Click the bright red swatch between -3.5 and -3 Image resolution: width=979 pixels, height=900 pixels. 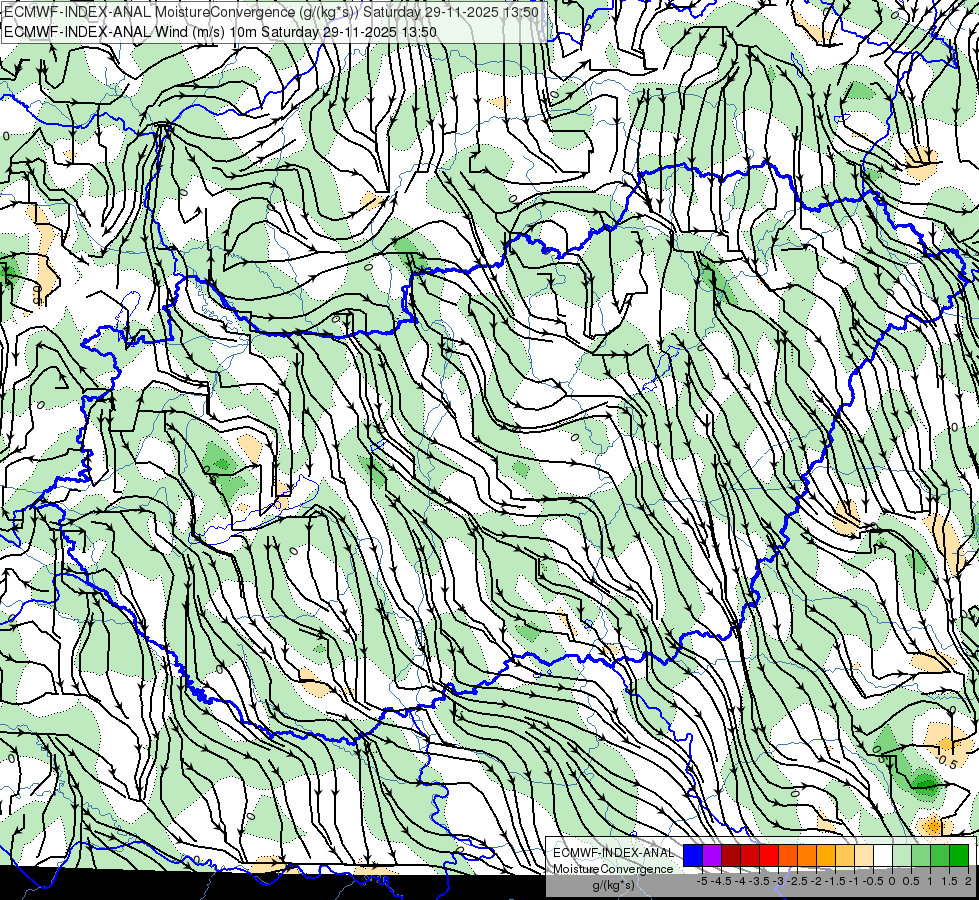(x=769, y=856)
